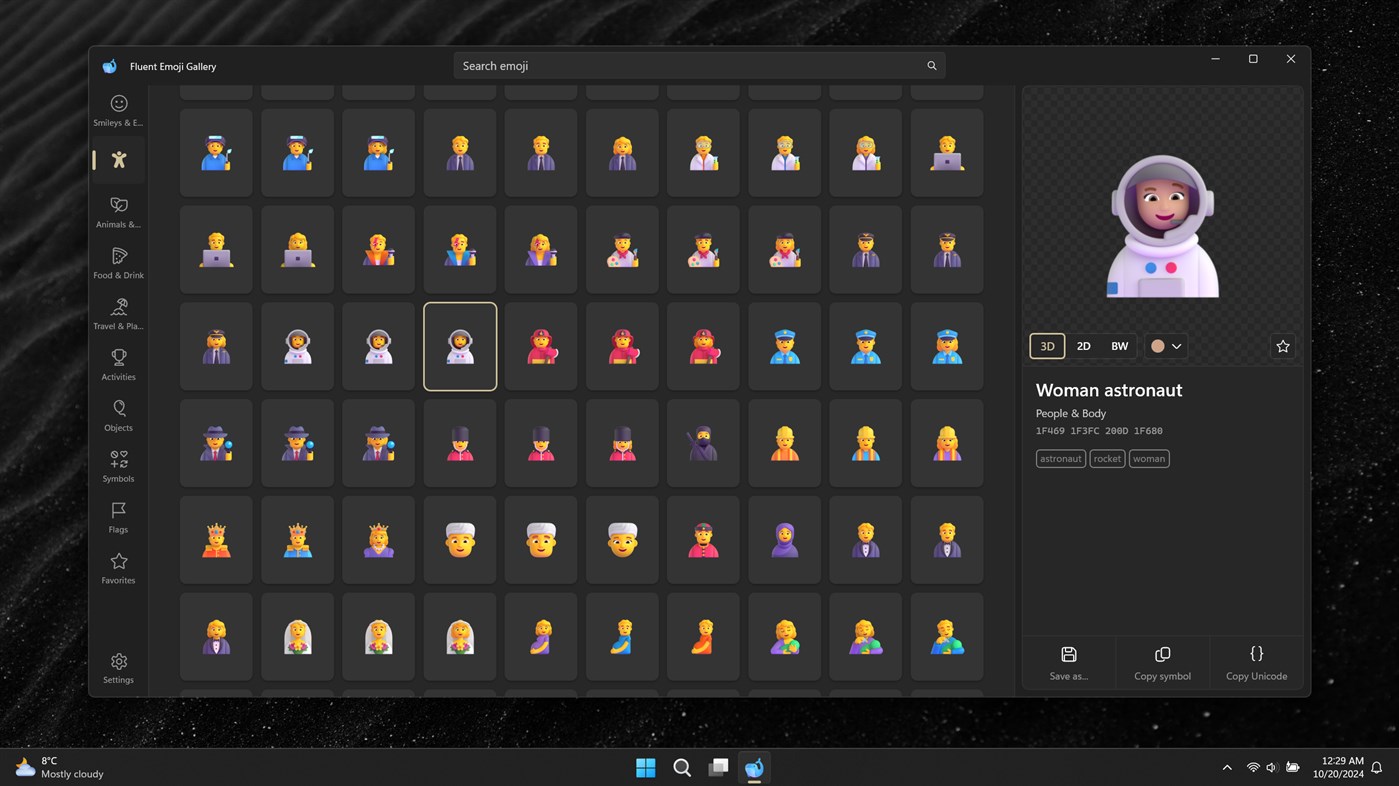The width and height of the screenshot is (1399, 786).
Task: Open the Activities category
Action: 118,364
